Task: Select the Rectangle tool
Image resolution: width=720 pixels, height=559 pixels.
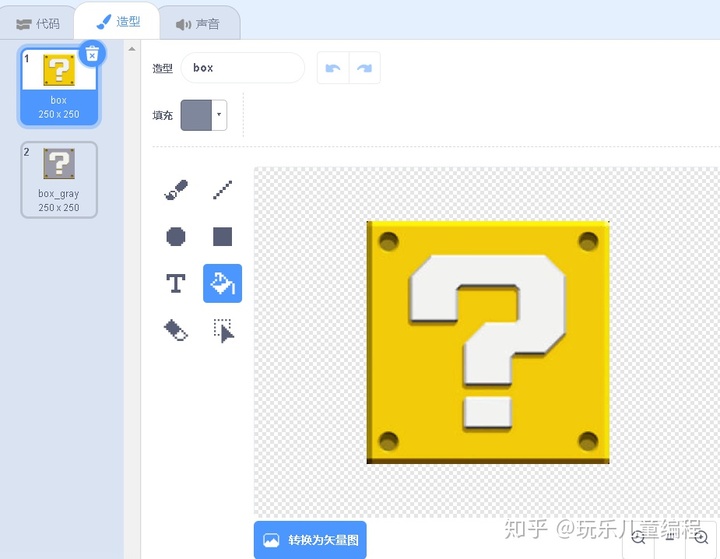Action: [x=223, y=237]
